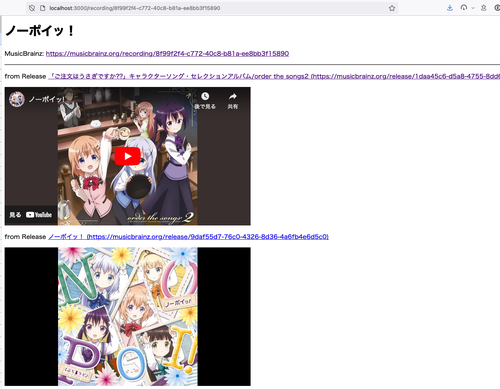Bookmark this page with the star icon
Viewport: 500px width, 389px height.
392,8
